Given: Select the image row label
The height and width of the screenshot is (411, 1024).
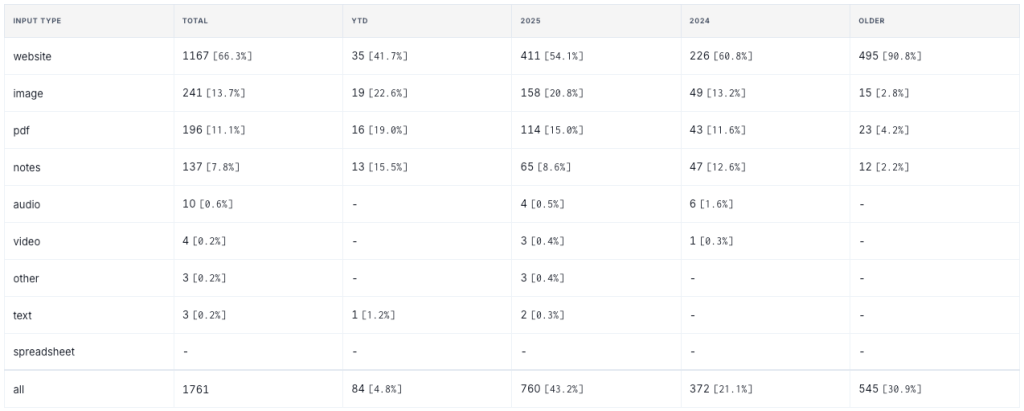Looking at the screenshot, I should 28,93.
